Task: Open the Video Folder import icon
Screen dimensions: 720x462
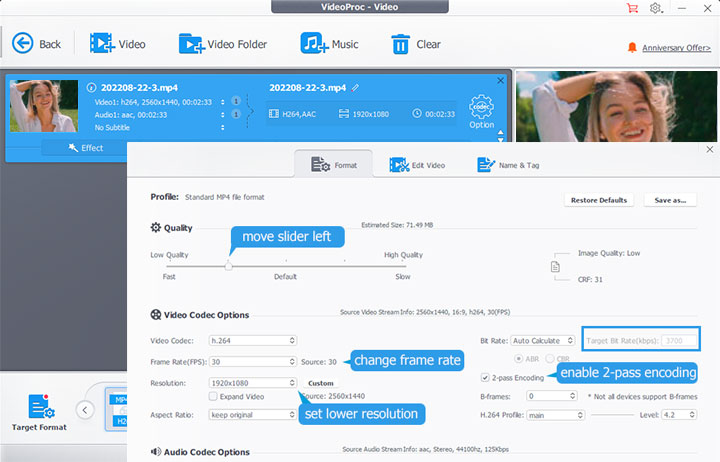Action: pos(191,44)
